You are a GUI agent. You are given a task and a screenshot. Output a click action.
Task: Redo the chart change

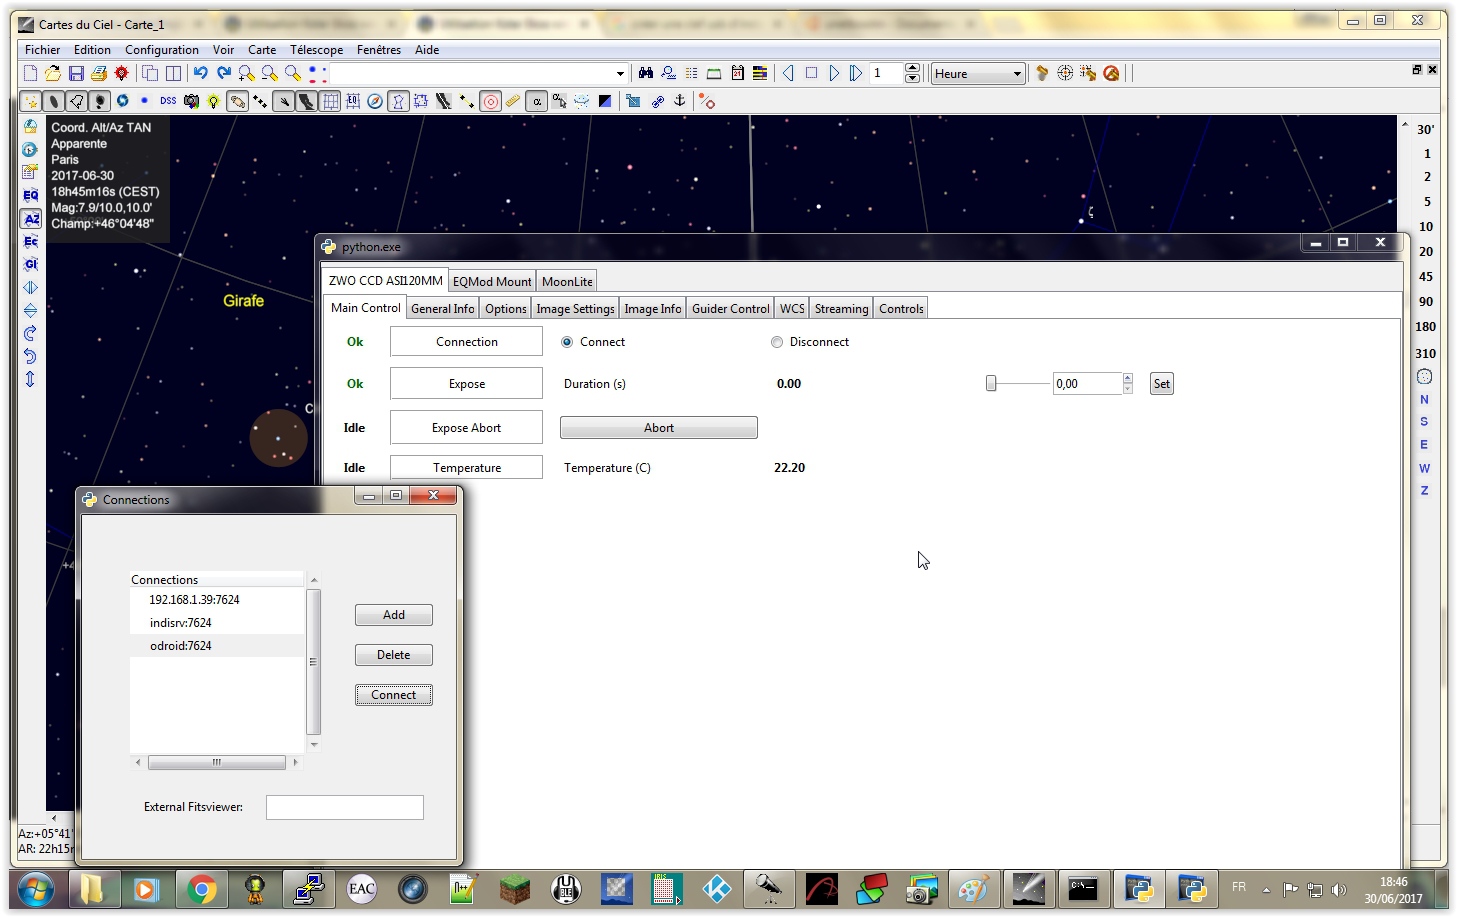pos(224,73)
